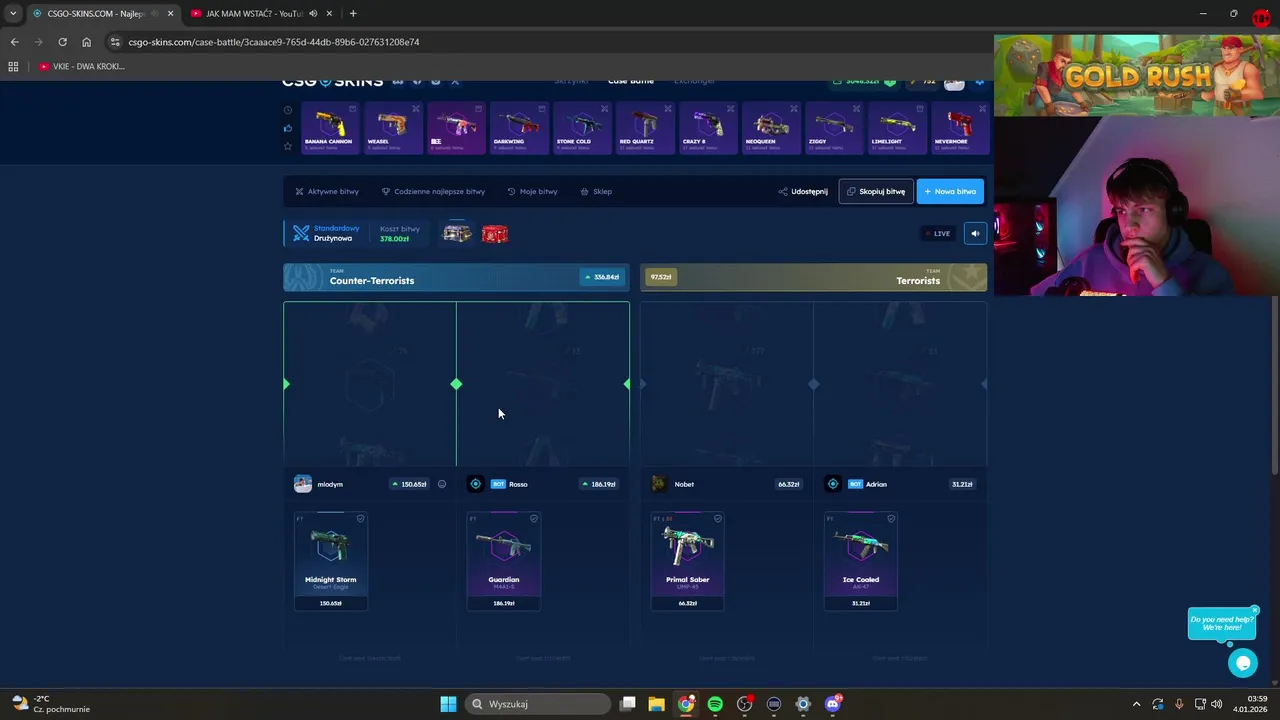Go back with browser back arrow
This screenshot has width=1280, height=720.
point(14,42)
